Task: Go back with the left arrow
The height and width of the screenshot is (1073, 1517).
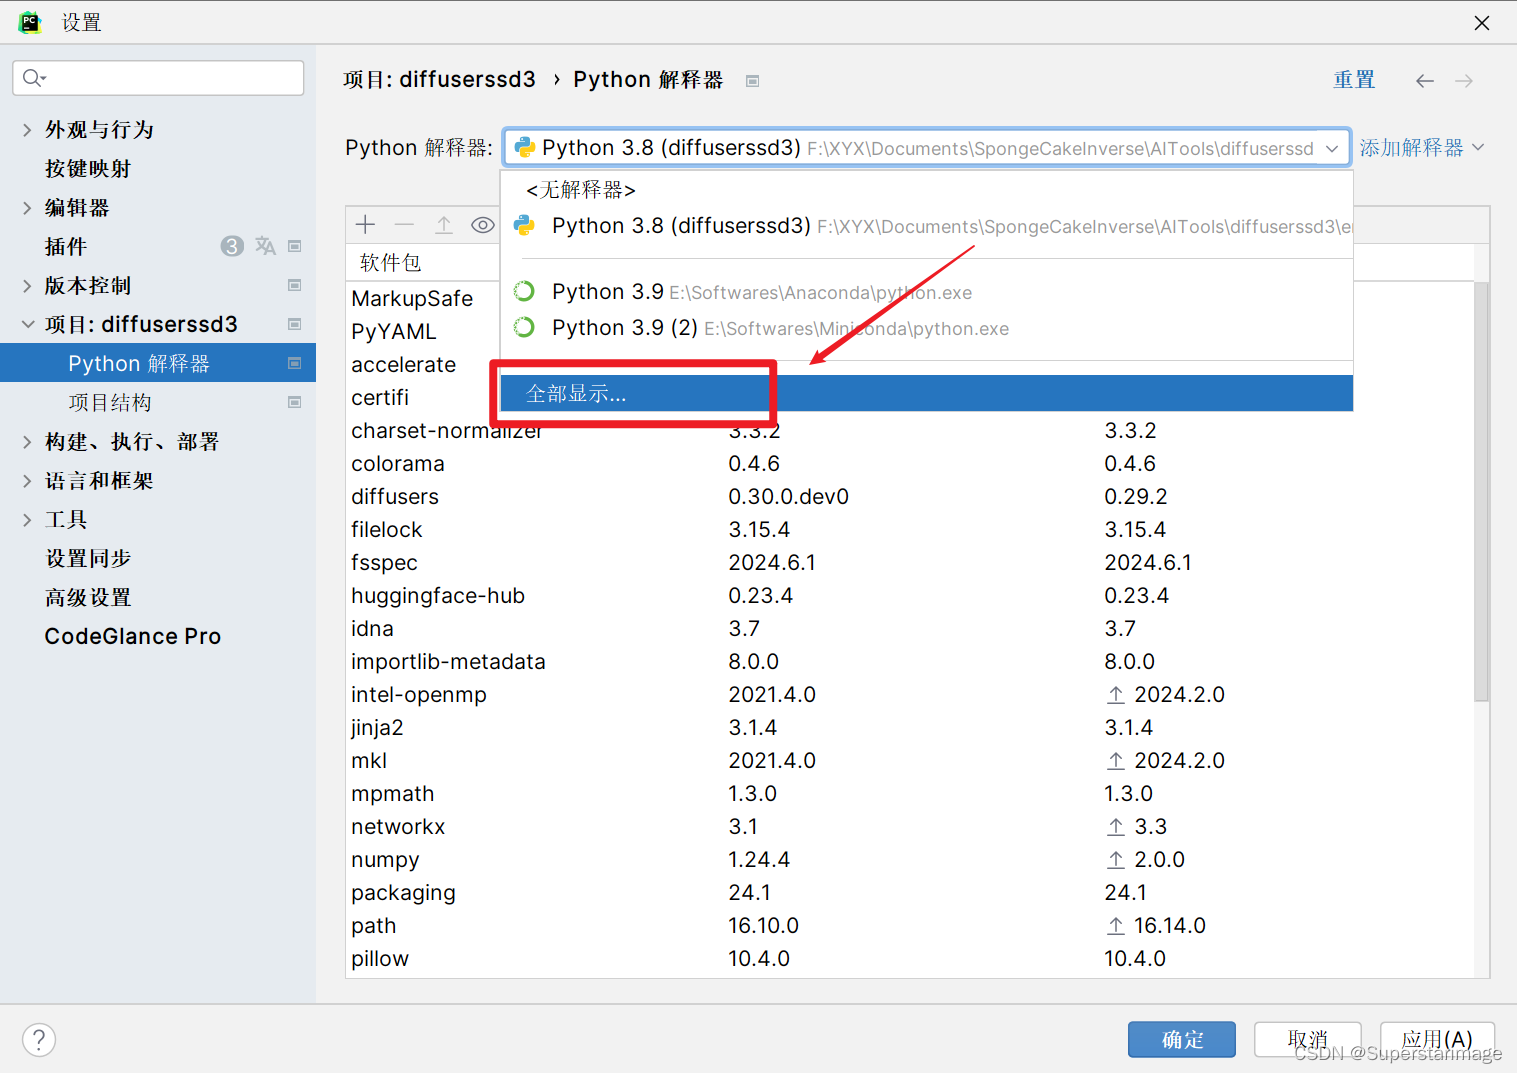Action: click(x=1425, y=81)
